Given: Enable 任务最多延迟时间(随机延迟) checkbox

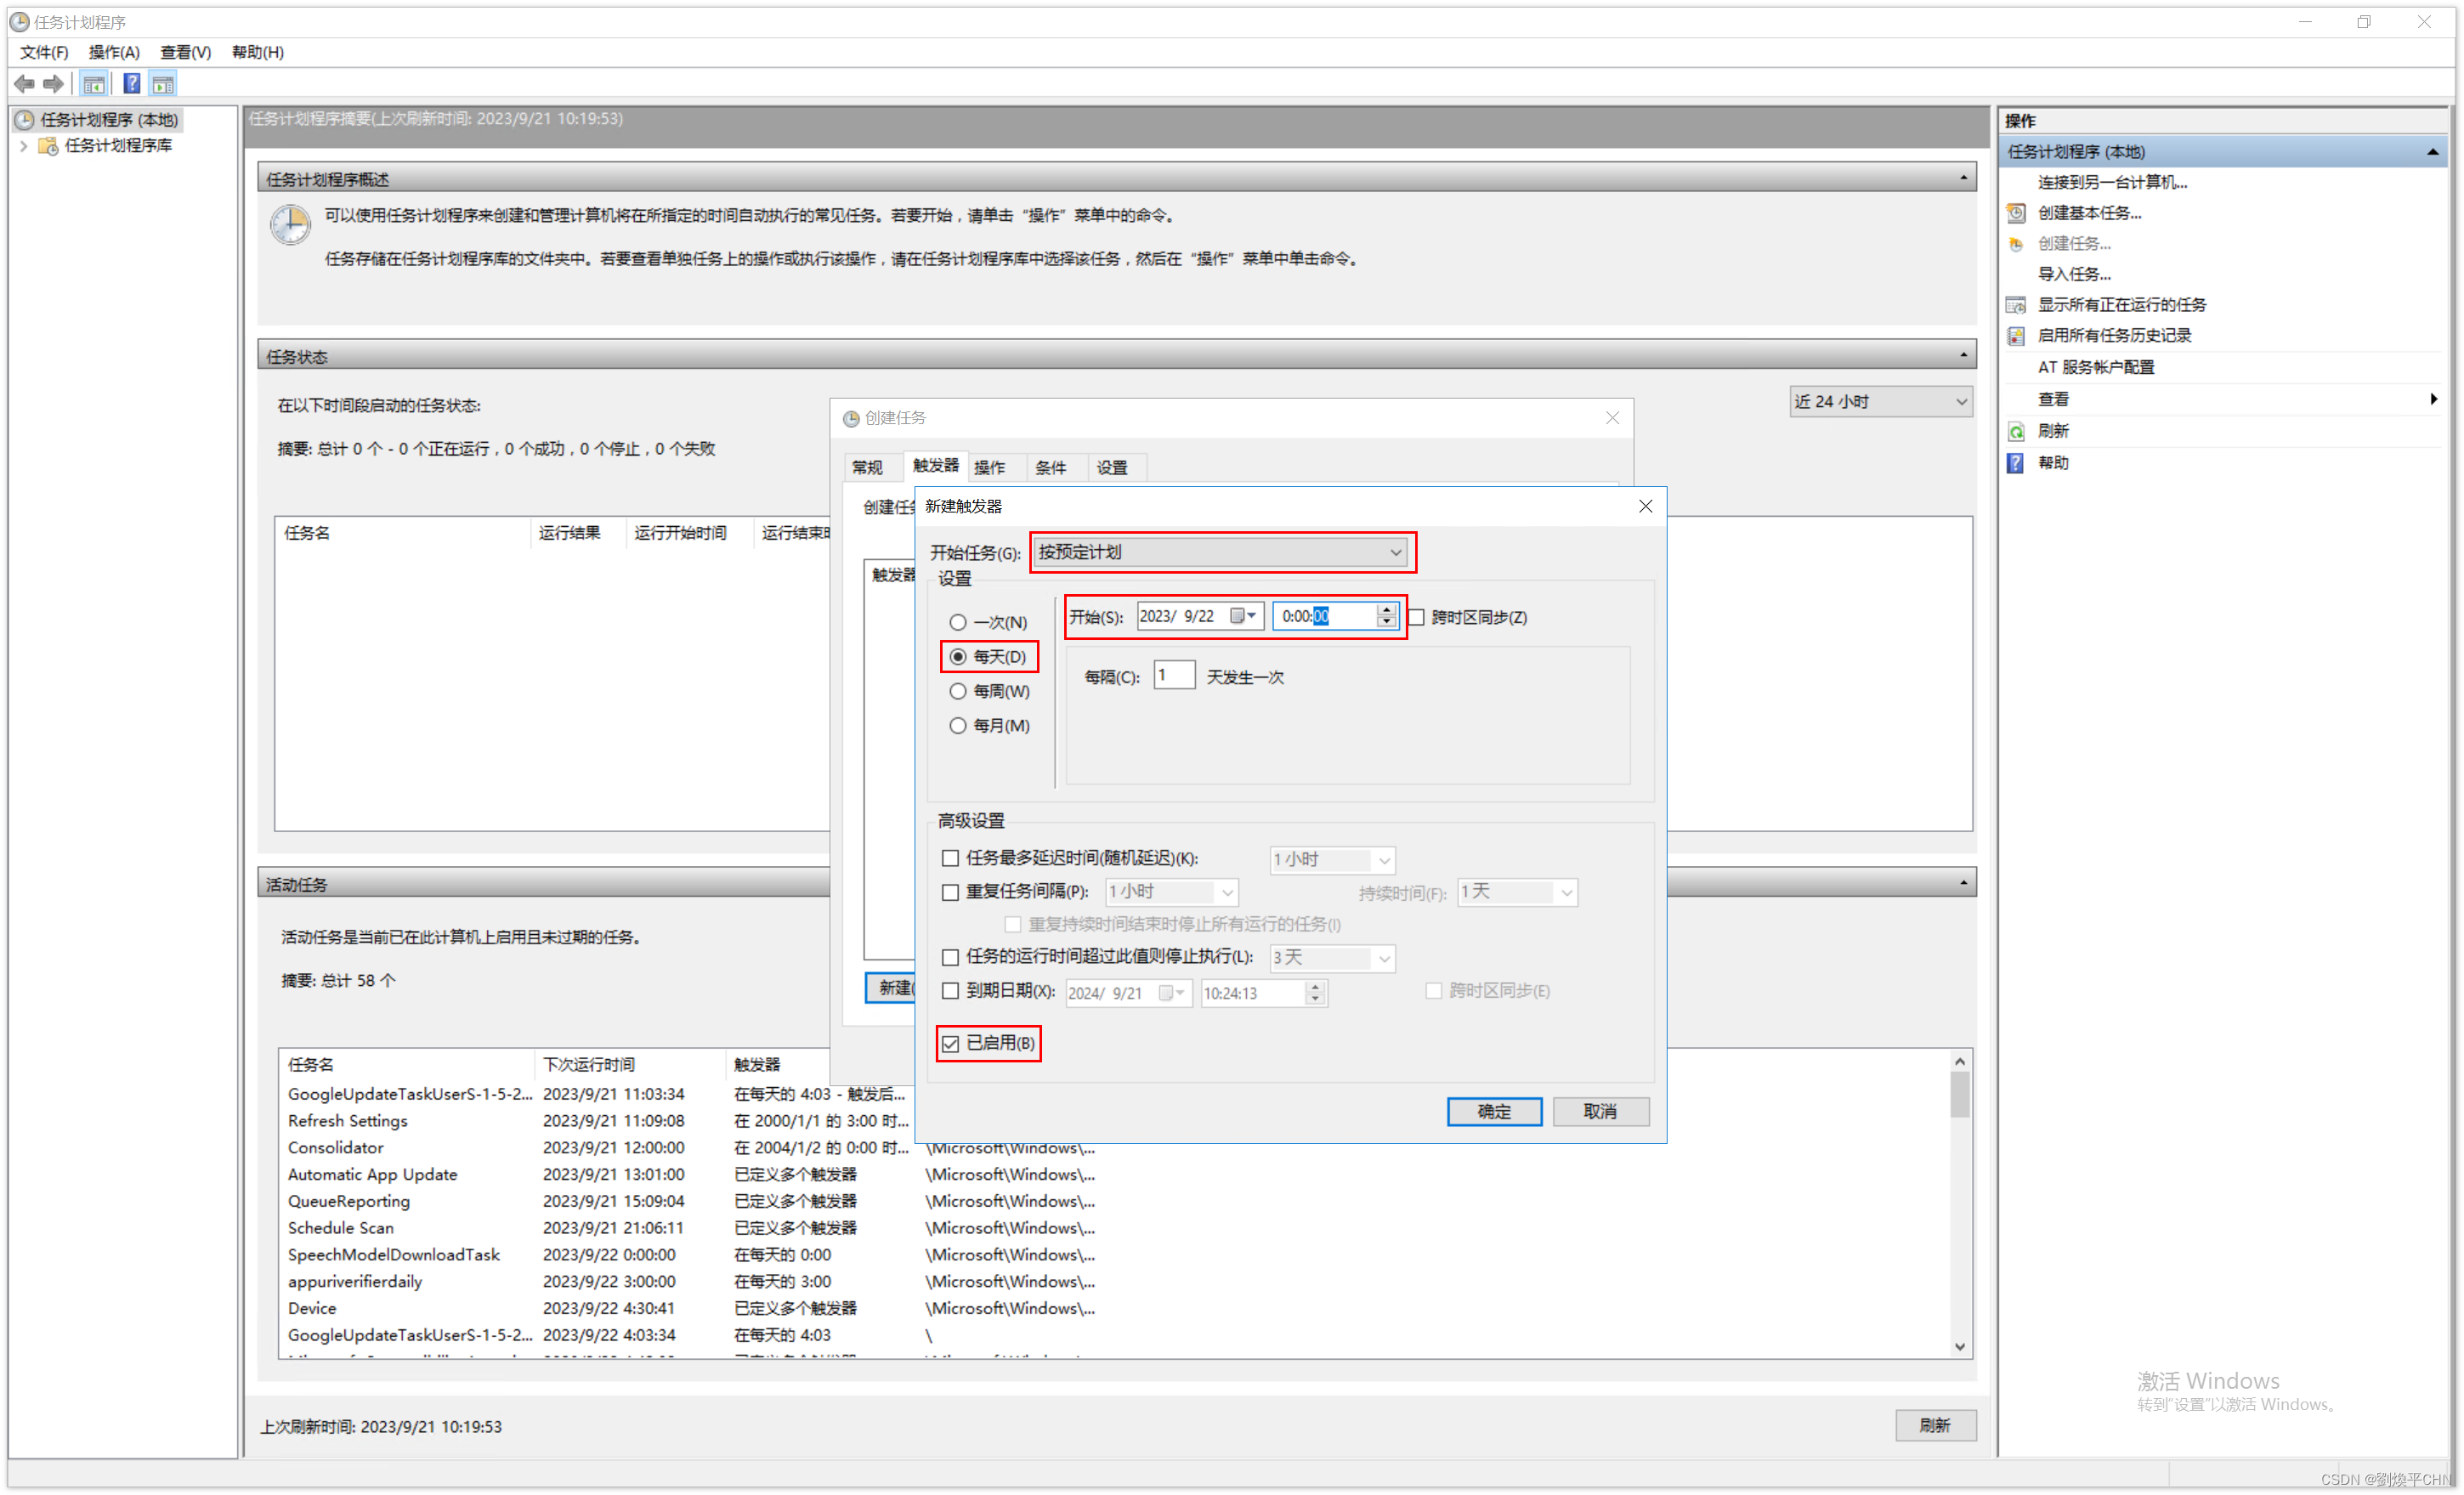Looking at the screenshot, I should pos(950,858).
